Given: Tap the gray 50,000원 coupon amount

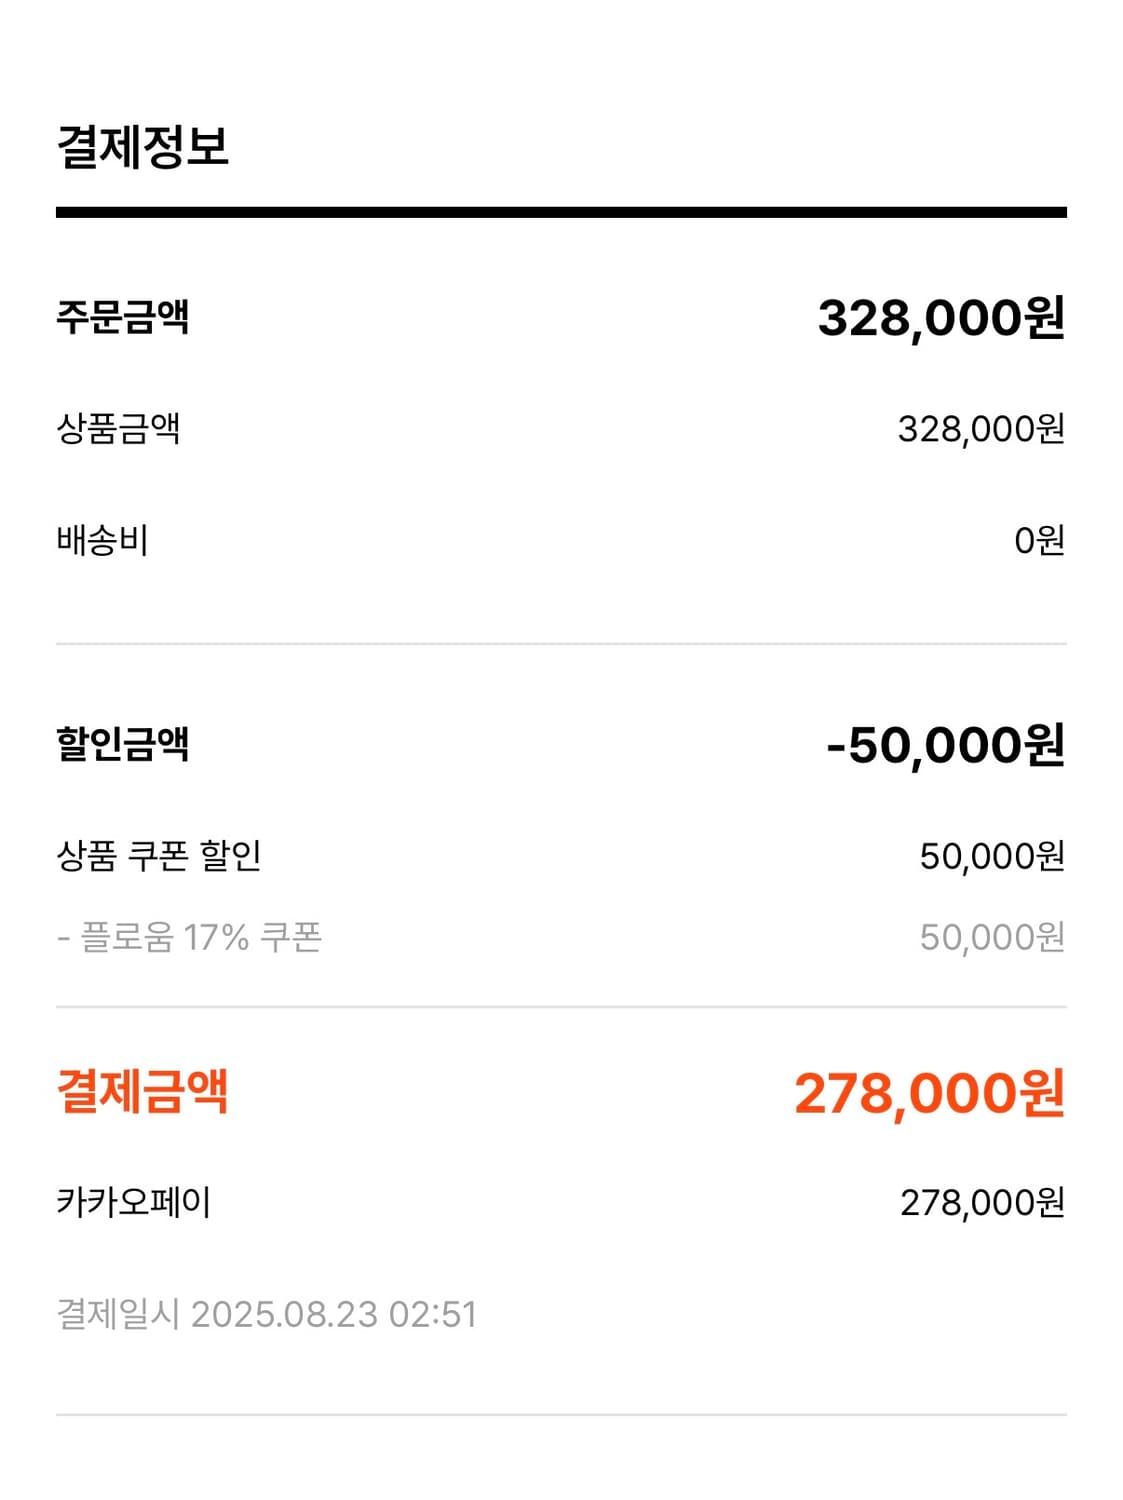Looking at the screenshot, I should 992,937.
